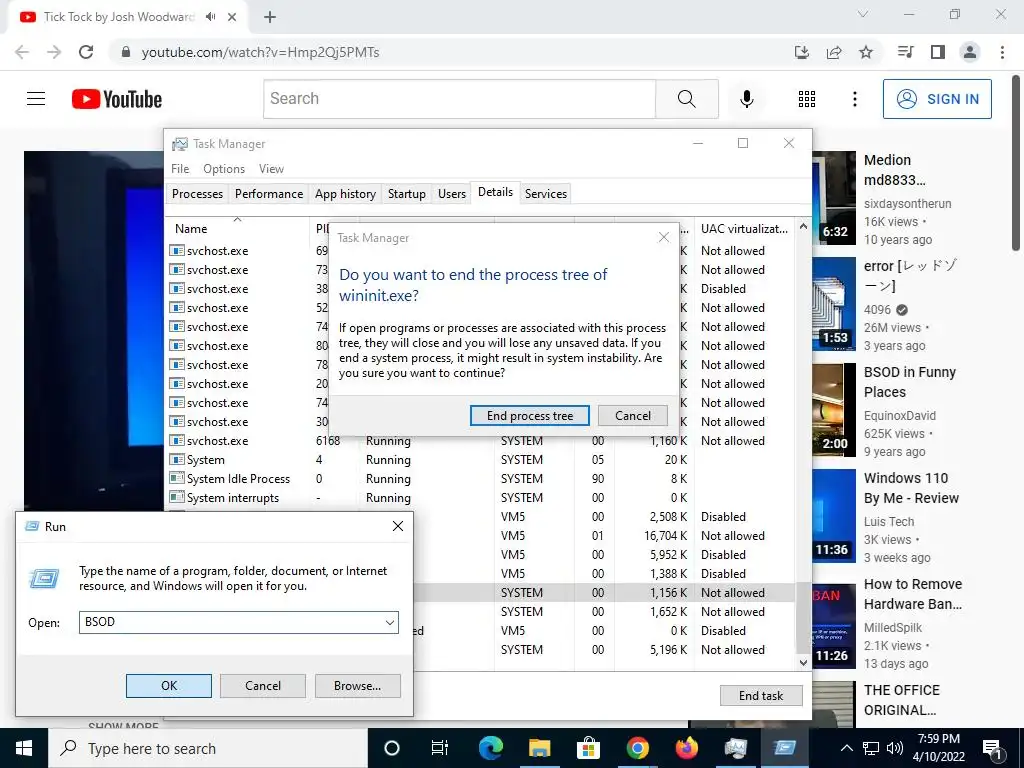Click browser forward arrow
This screenshot has width=1024, height=768.
[x=54, y=52]
